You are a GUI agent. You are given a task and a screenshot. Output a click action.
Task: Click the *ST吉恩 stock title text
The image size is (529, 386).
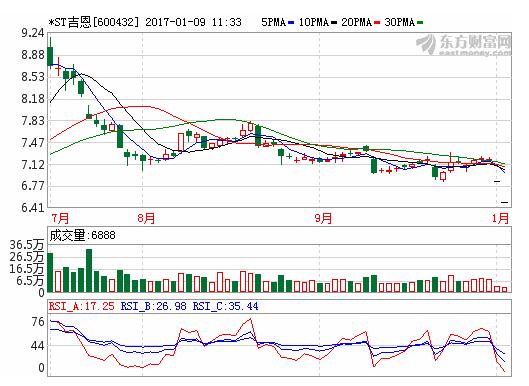(70, 23)
